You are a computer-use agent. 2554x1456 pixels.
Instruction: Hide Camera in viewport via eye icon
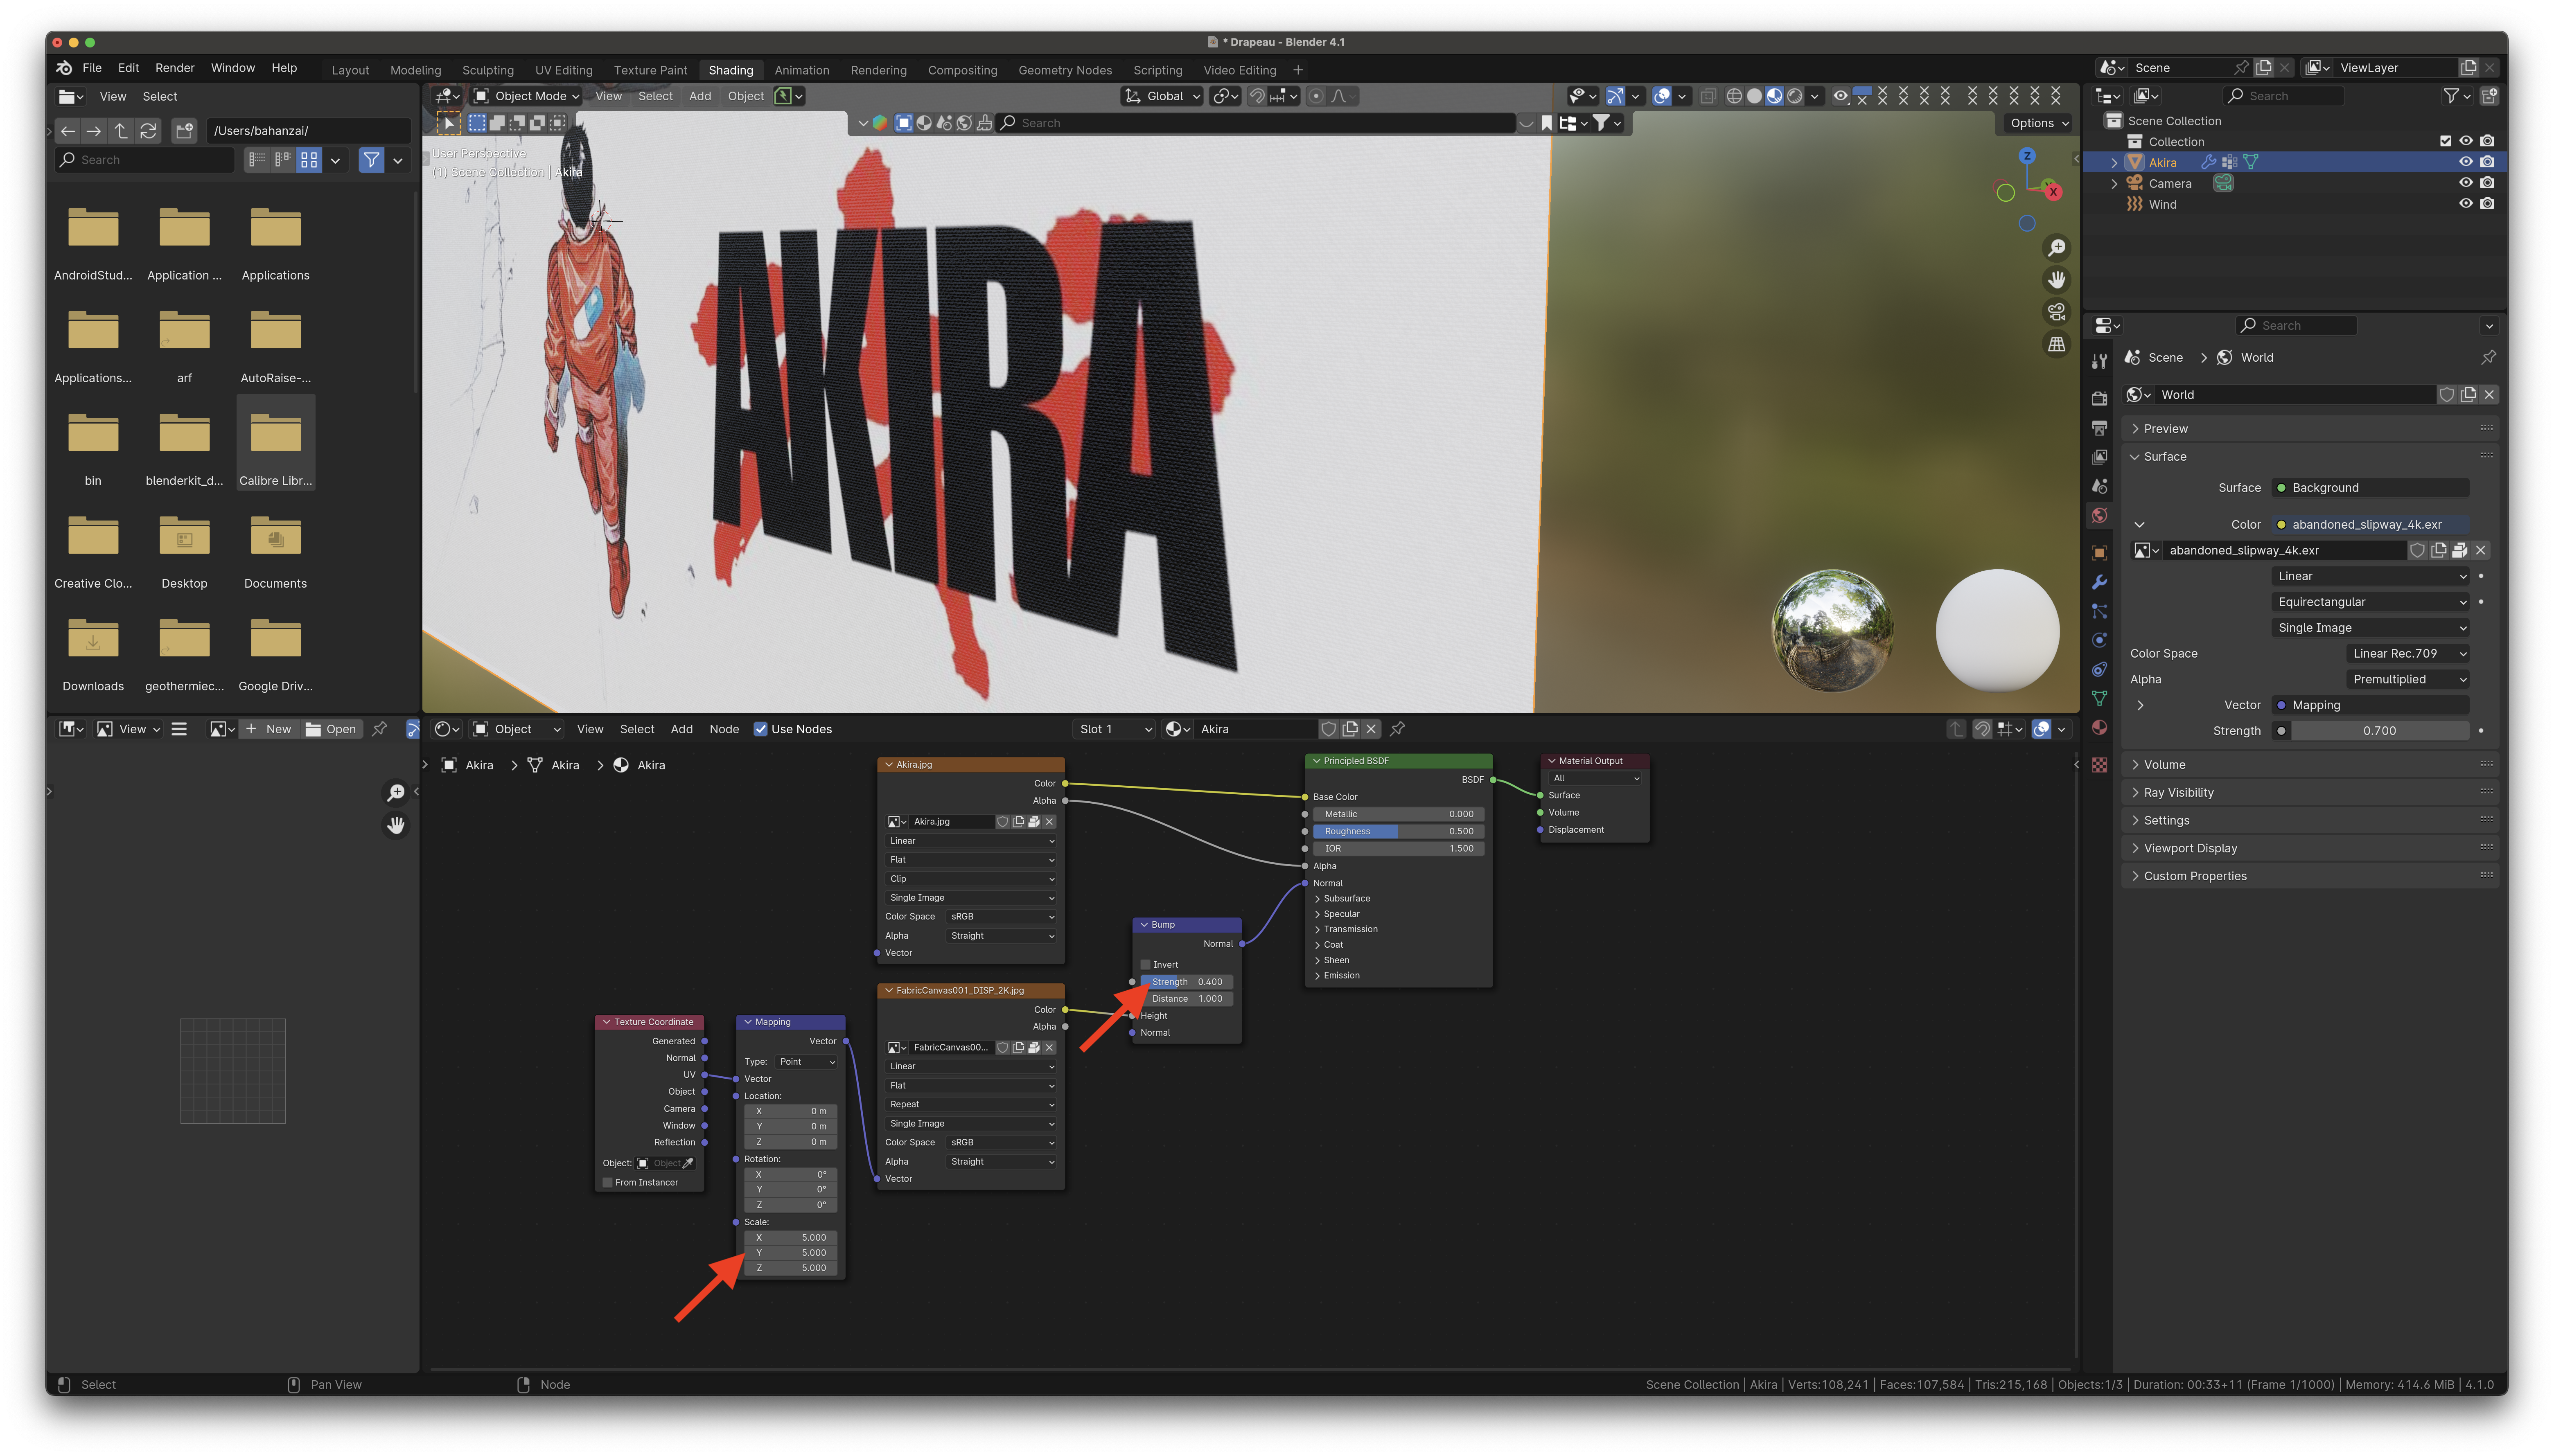coord(2465,183)
